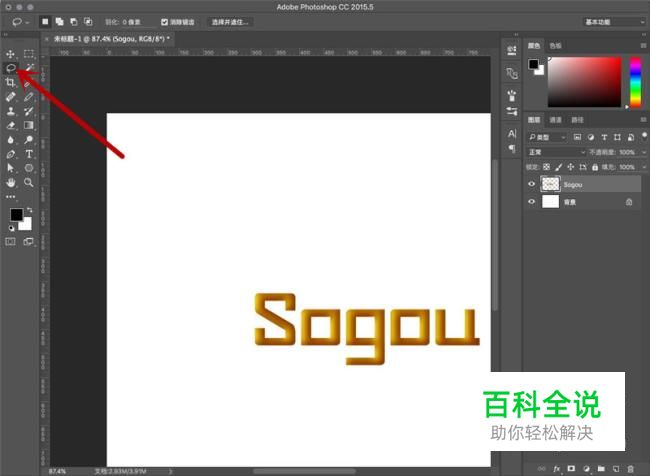
Task: Open the Layers panel flyout menu
Action: (643, 120)
